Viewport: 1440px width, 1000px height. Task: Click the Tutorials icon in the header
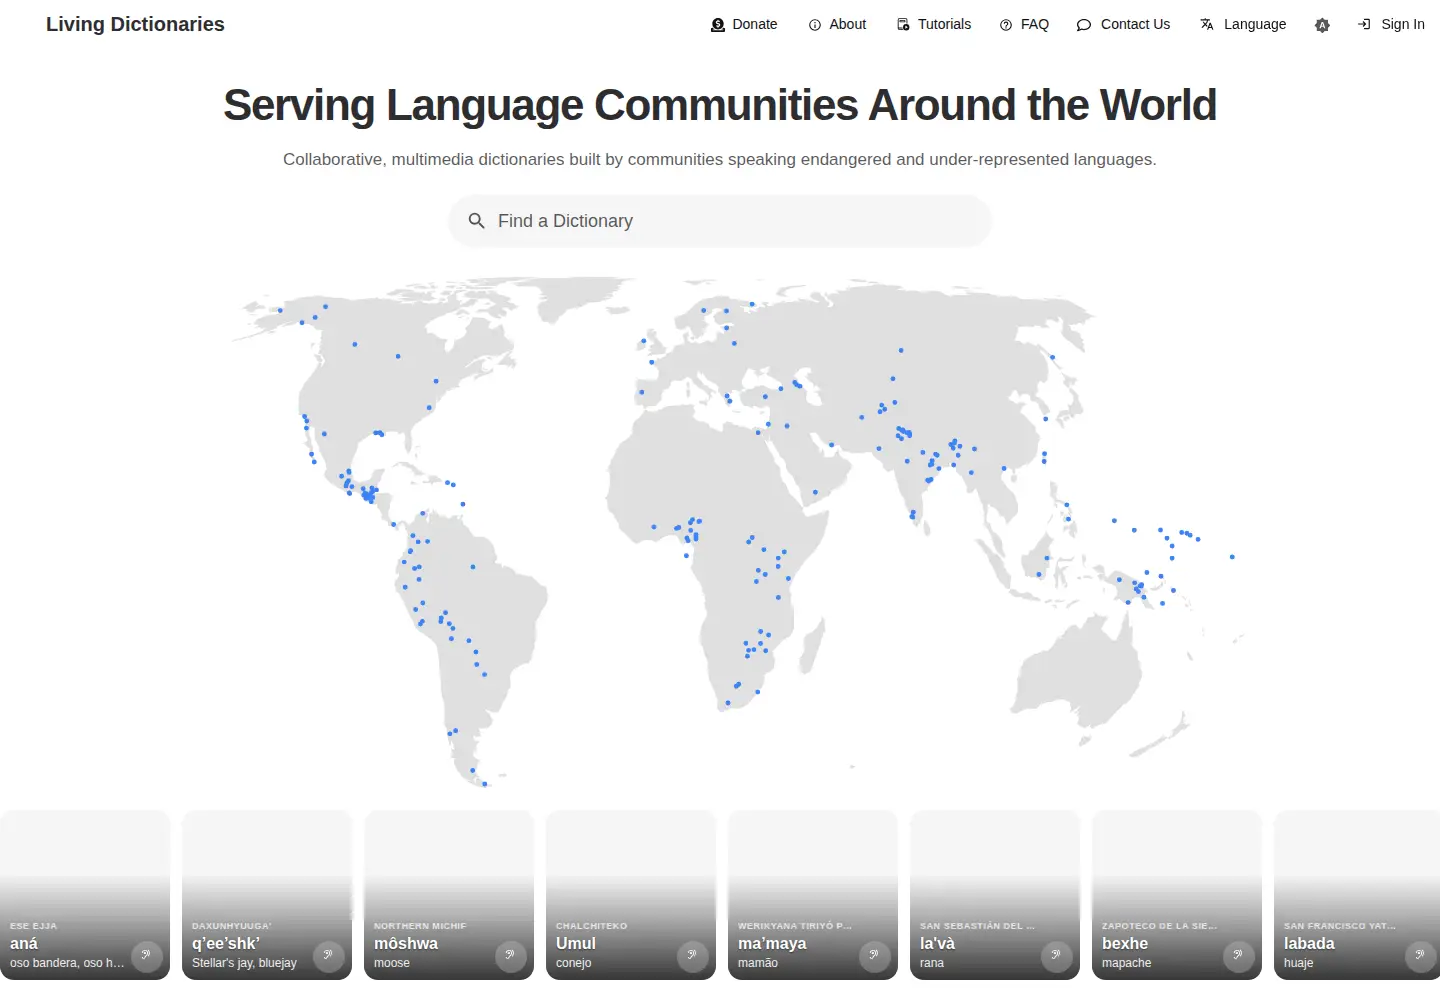click(903, 25)
